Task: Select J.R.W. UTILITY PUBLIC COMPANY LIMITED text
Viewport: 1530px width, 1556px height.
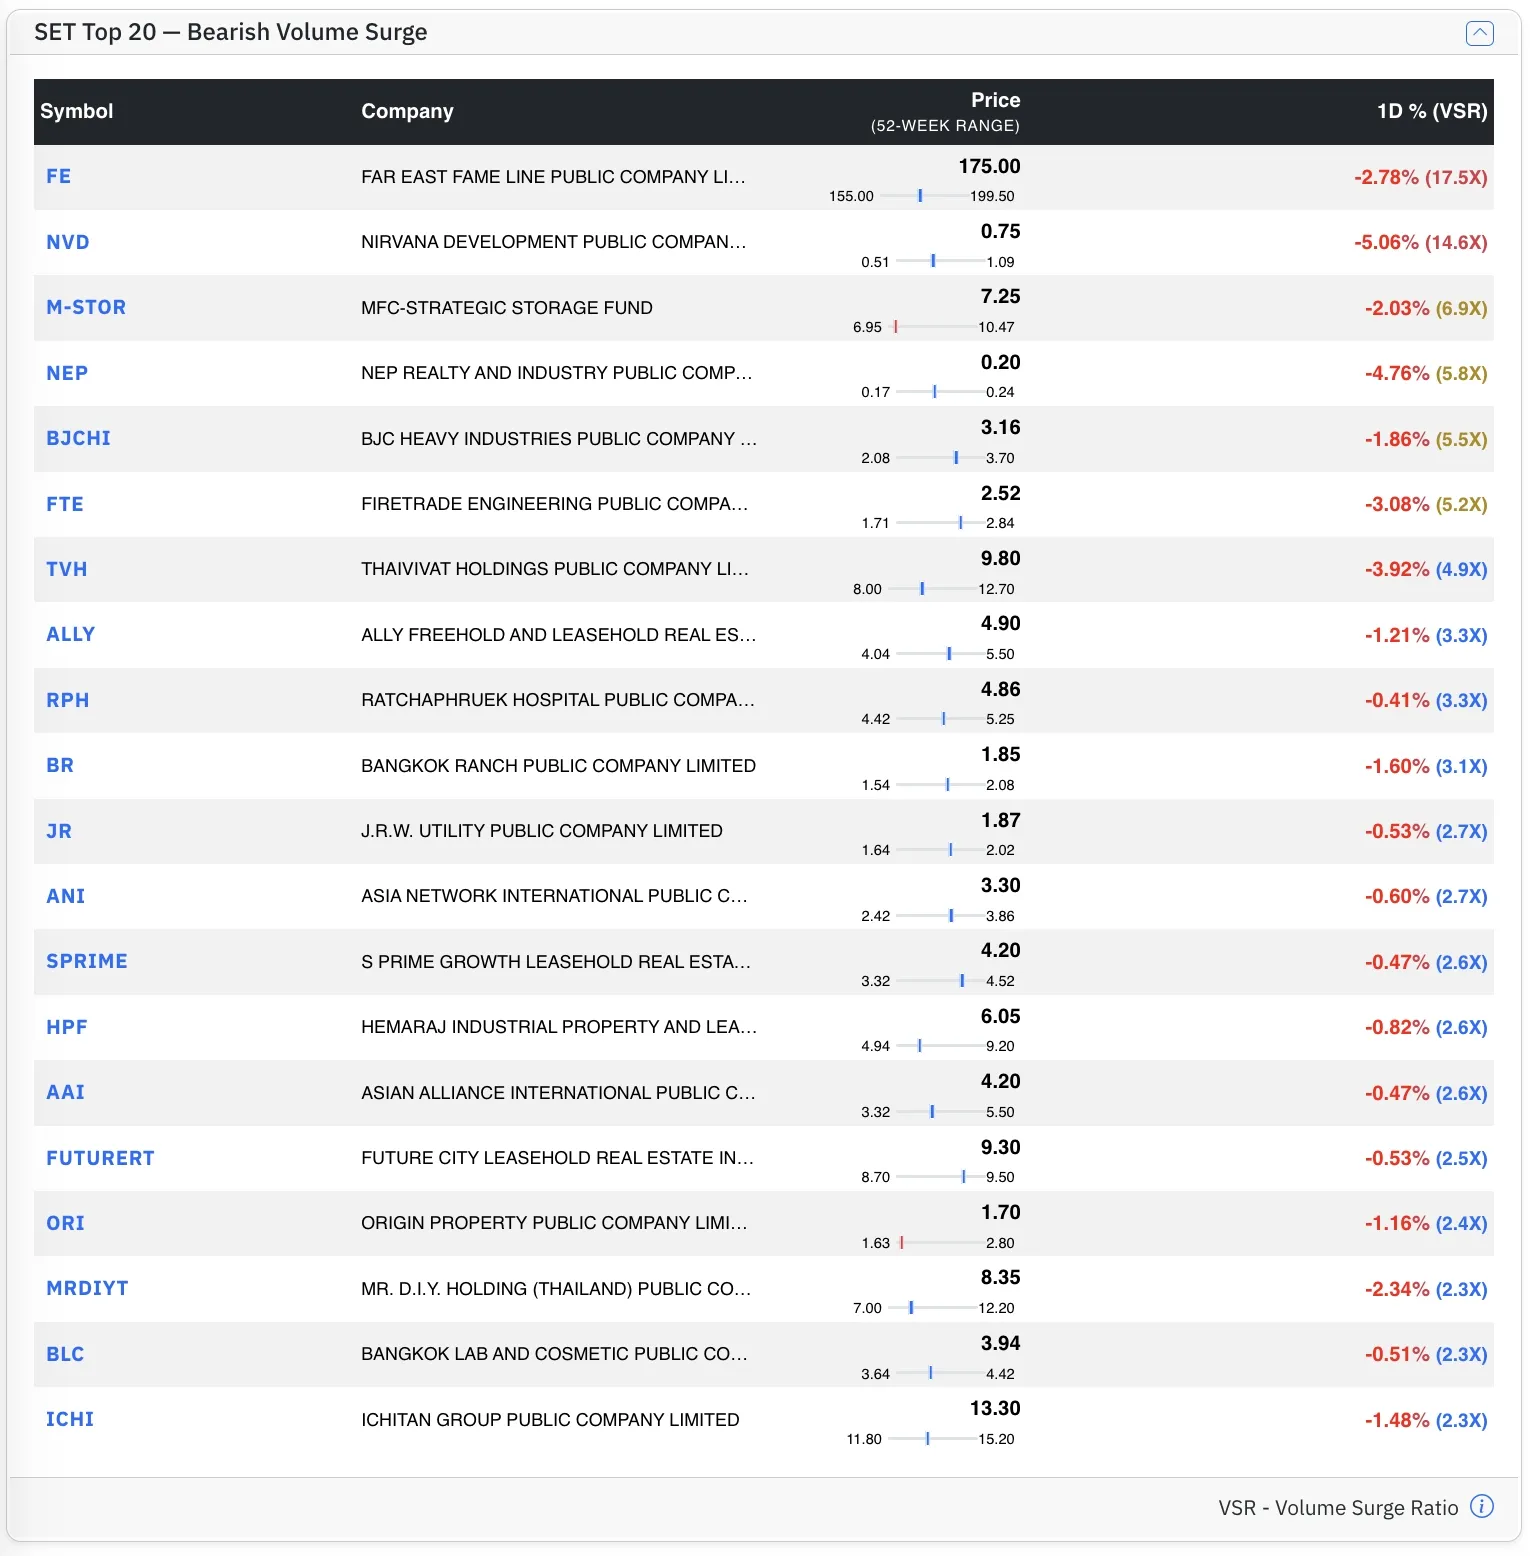Action: point(542,831)
